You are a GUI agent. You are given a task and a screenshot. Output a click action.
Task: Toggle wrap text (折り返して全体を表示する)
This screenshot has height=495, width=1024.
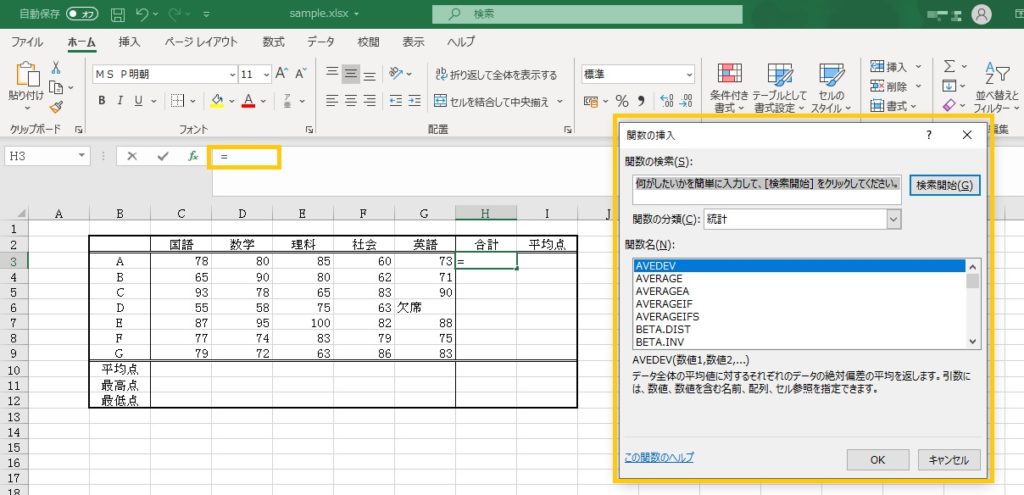496,74
